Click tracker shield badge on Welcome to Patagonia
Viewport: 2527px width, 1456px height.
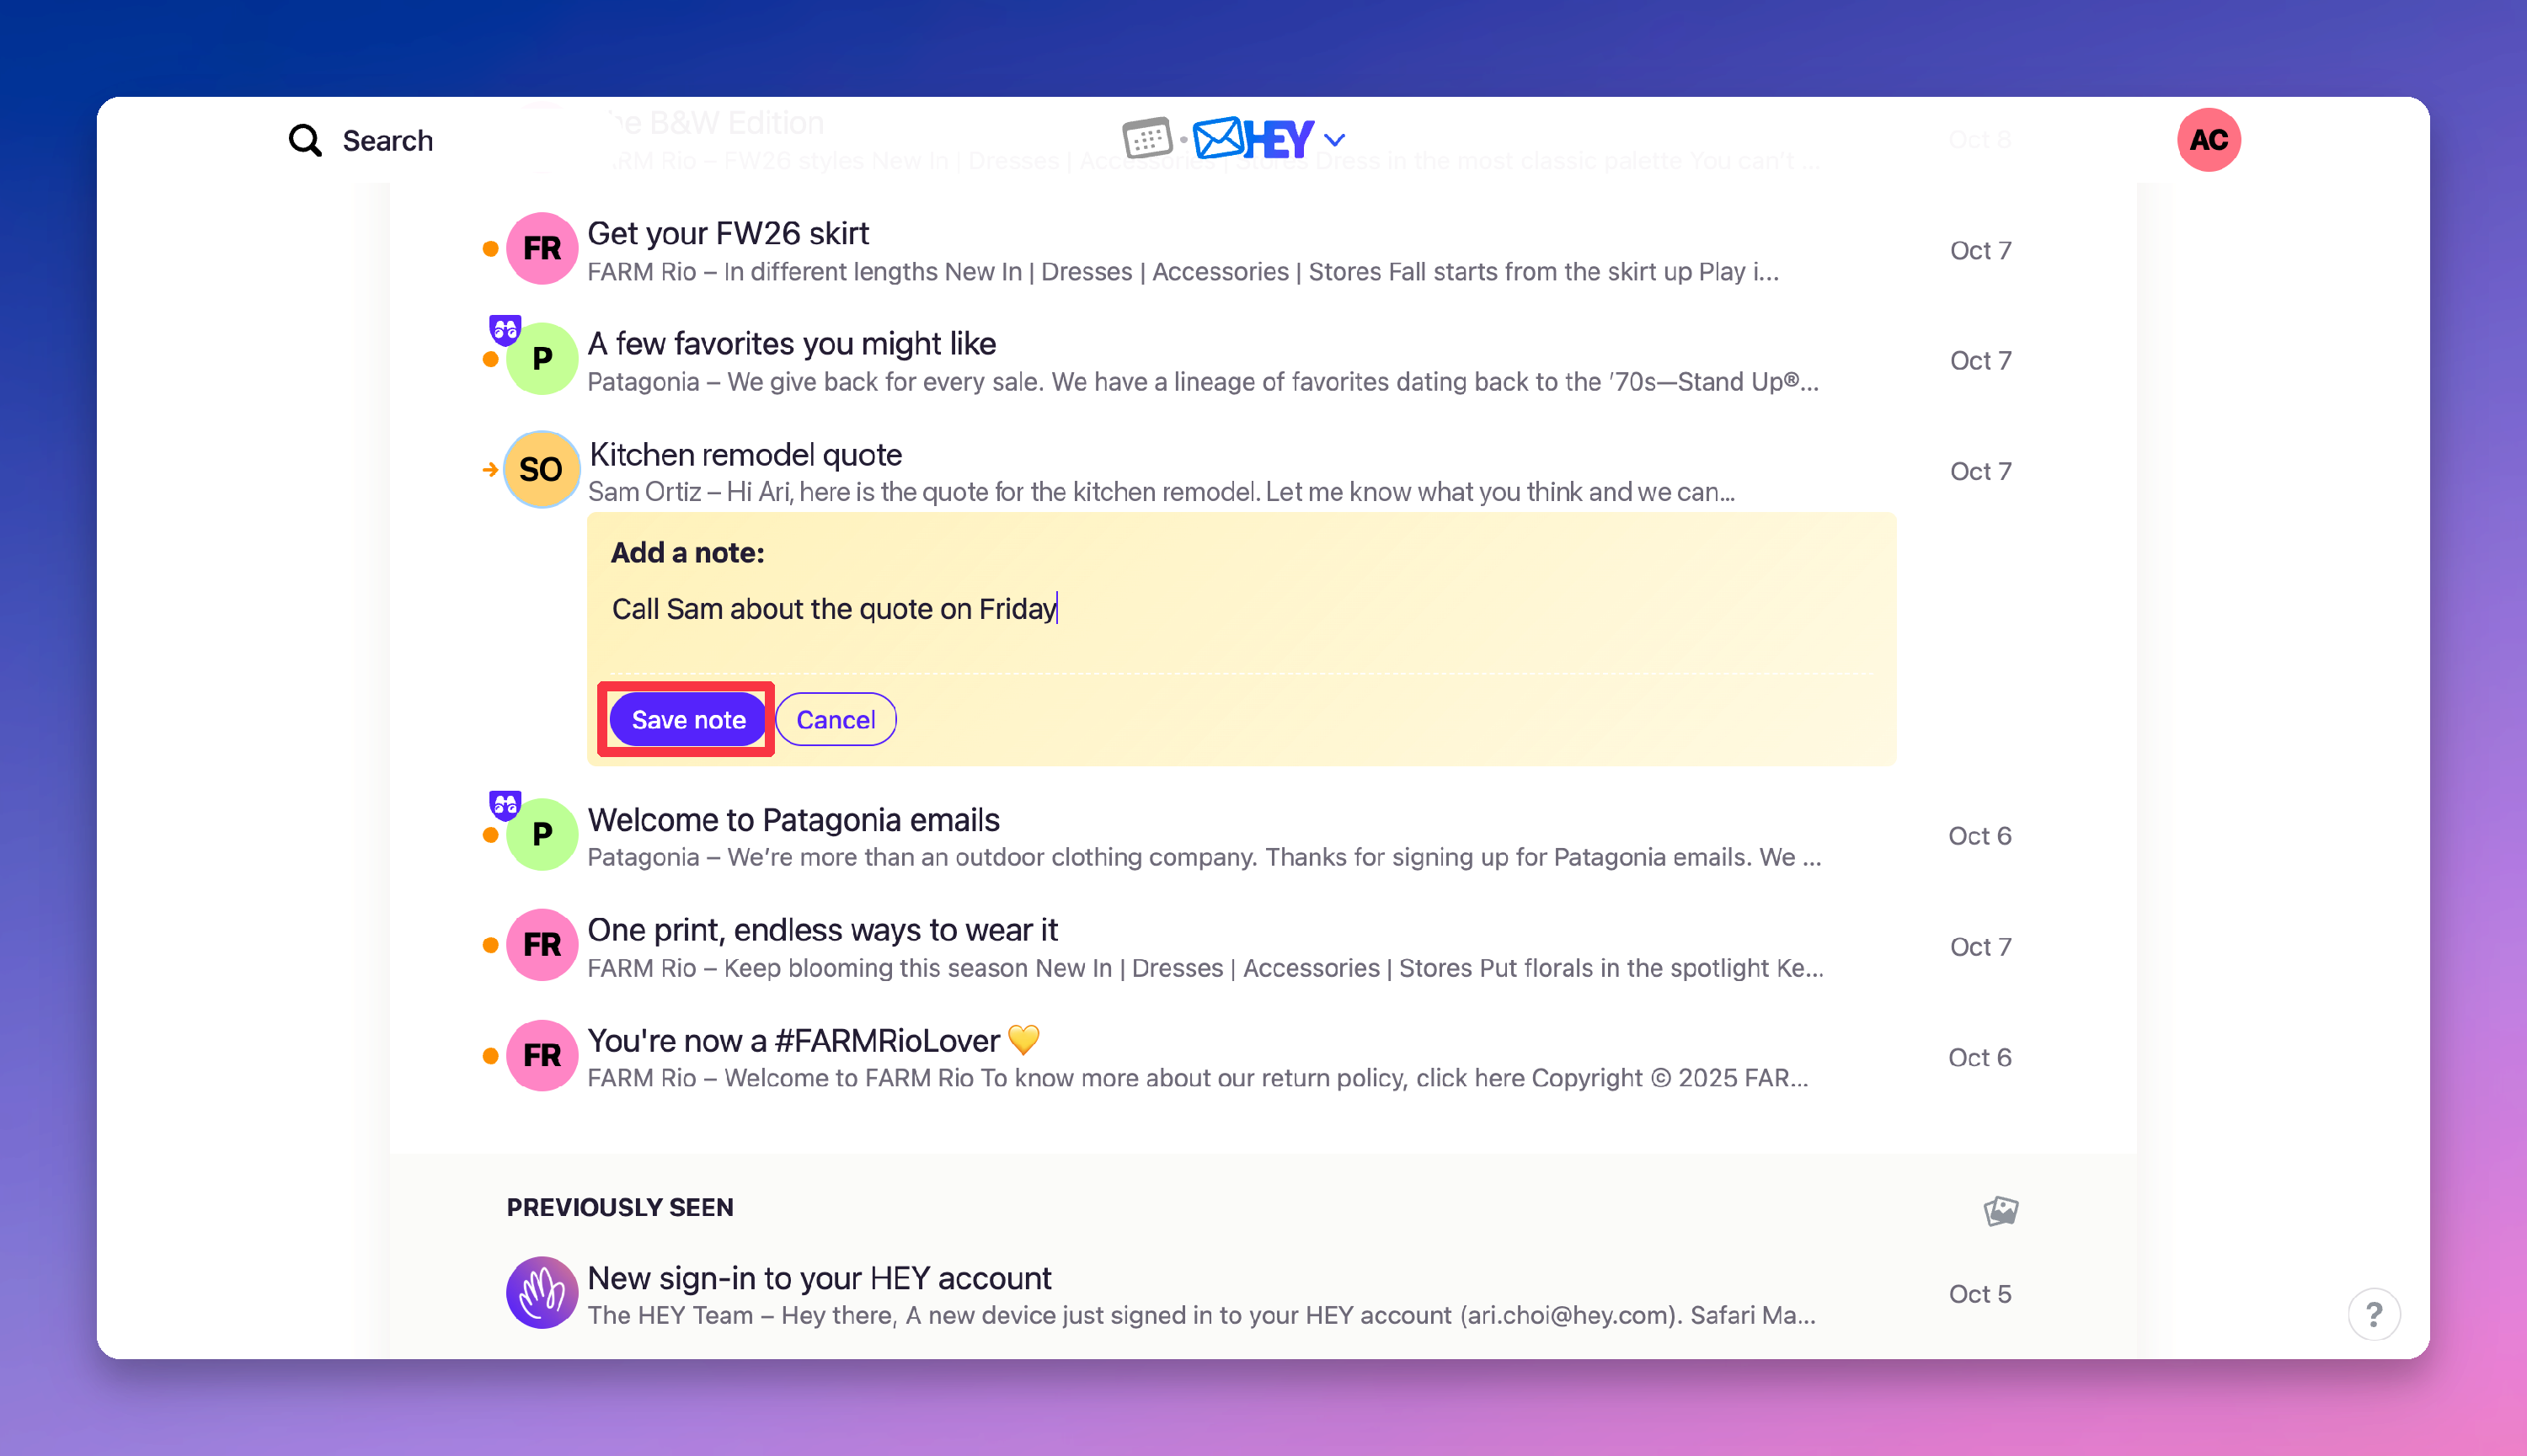tap(505, 805)
